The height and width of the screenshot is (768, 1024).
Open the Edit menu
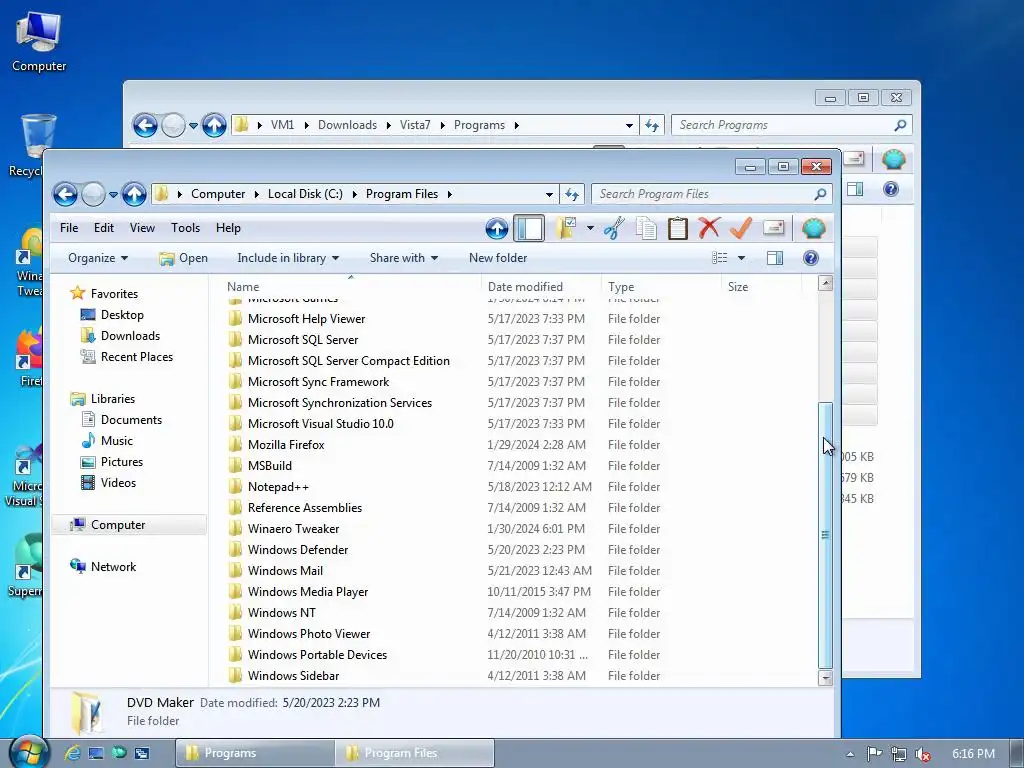click(104, 228)
